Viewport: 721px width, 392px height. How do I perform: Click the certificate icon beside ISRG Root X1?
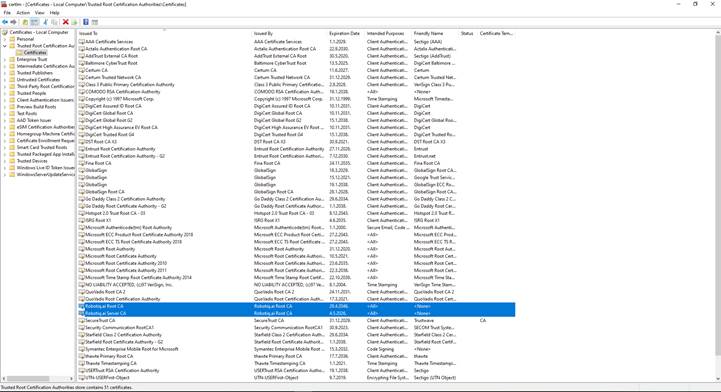click(81, 220)
